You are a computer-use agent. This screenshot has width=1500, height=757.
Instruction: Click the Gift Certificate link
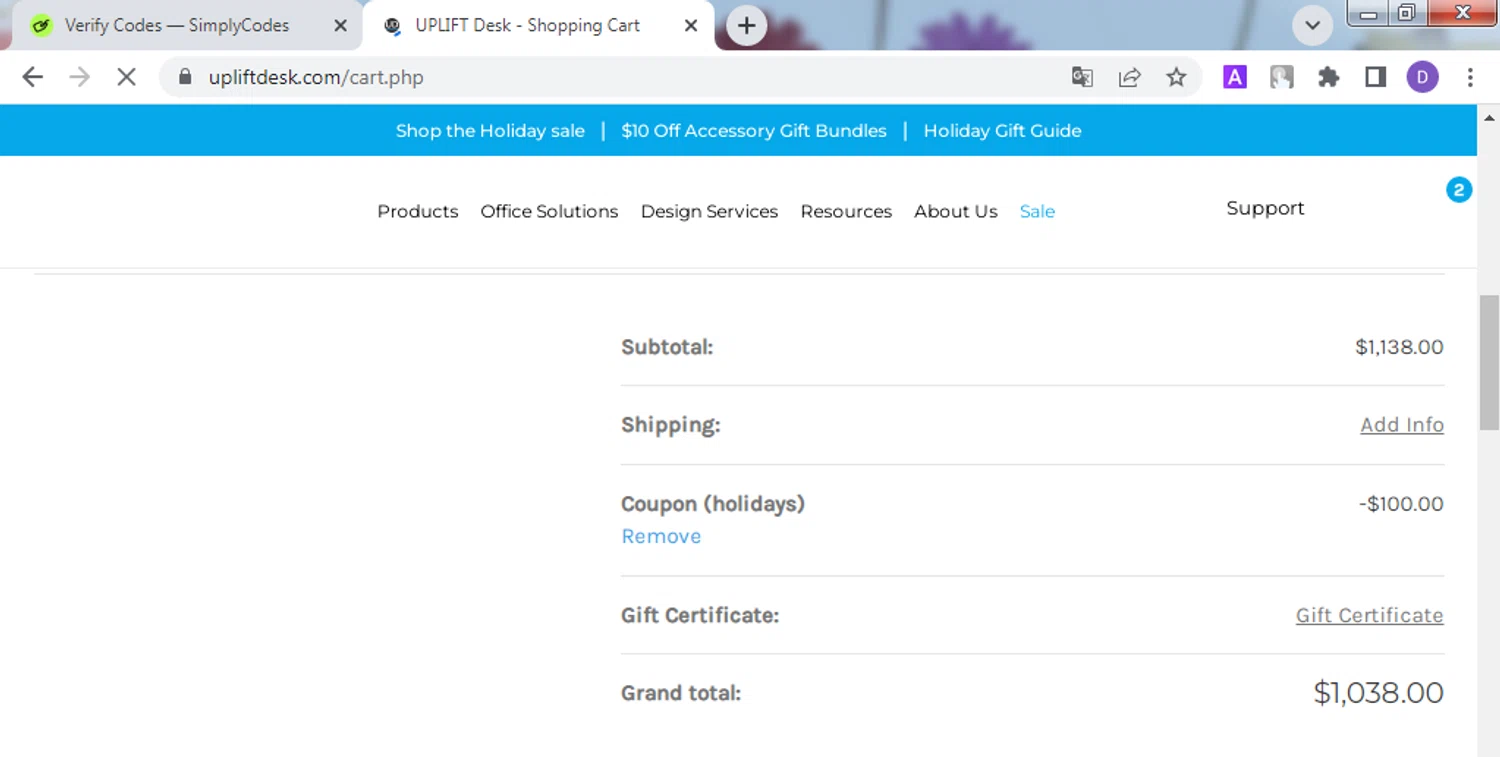[1369, 616]
